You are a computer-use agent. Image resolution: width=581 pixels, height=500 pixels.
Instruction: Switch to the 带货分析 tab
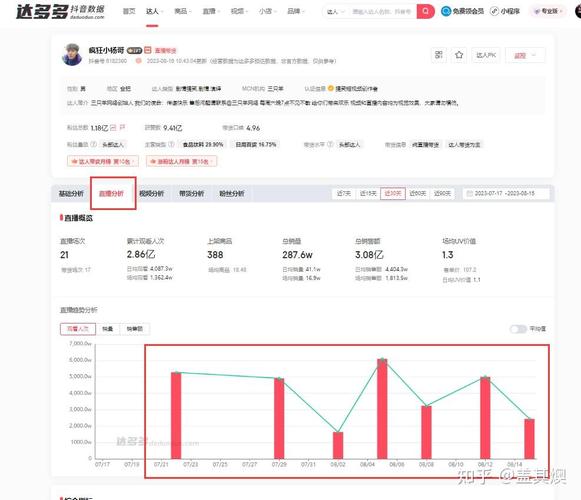[x=192, y=193]
